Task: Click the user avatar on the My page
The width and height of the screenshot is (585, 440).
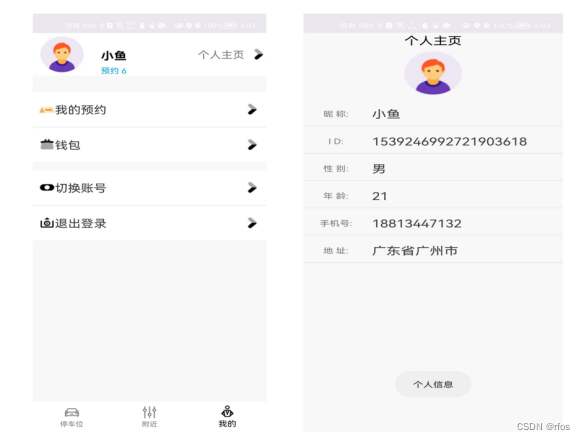Action: tap(62, 54)
